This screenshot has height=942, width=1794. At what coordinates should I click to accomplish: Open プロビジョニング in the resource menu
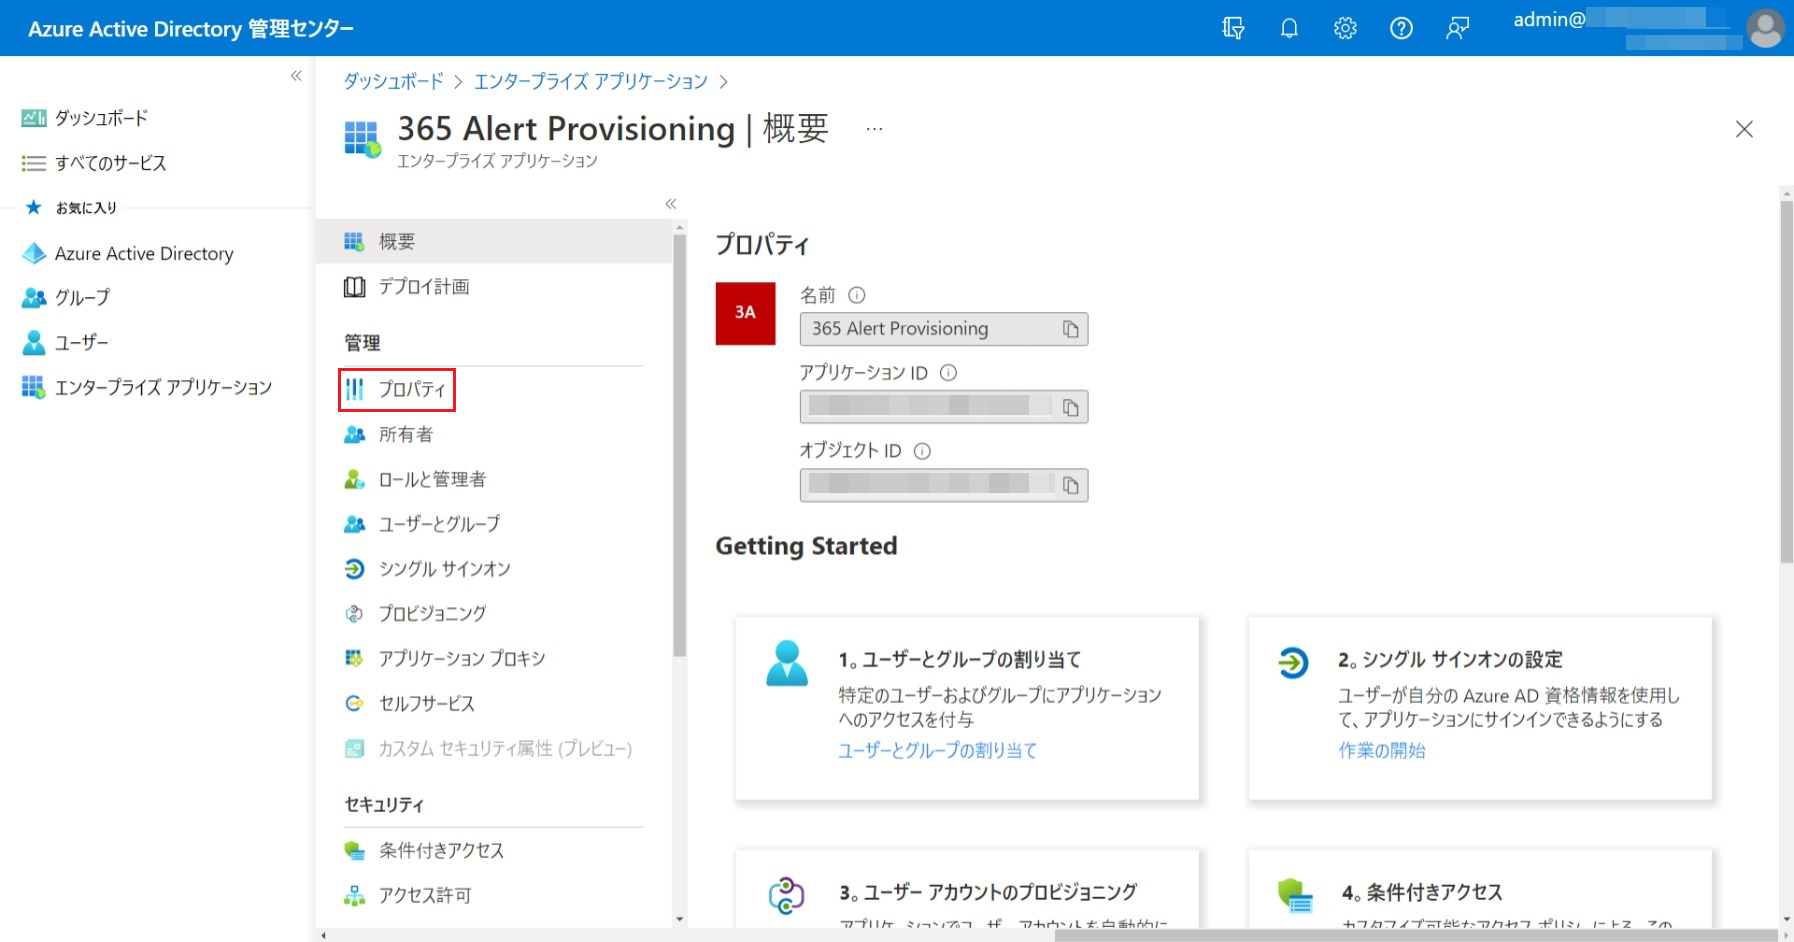(x=432, y=613)
